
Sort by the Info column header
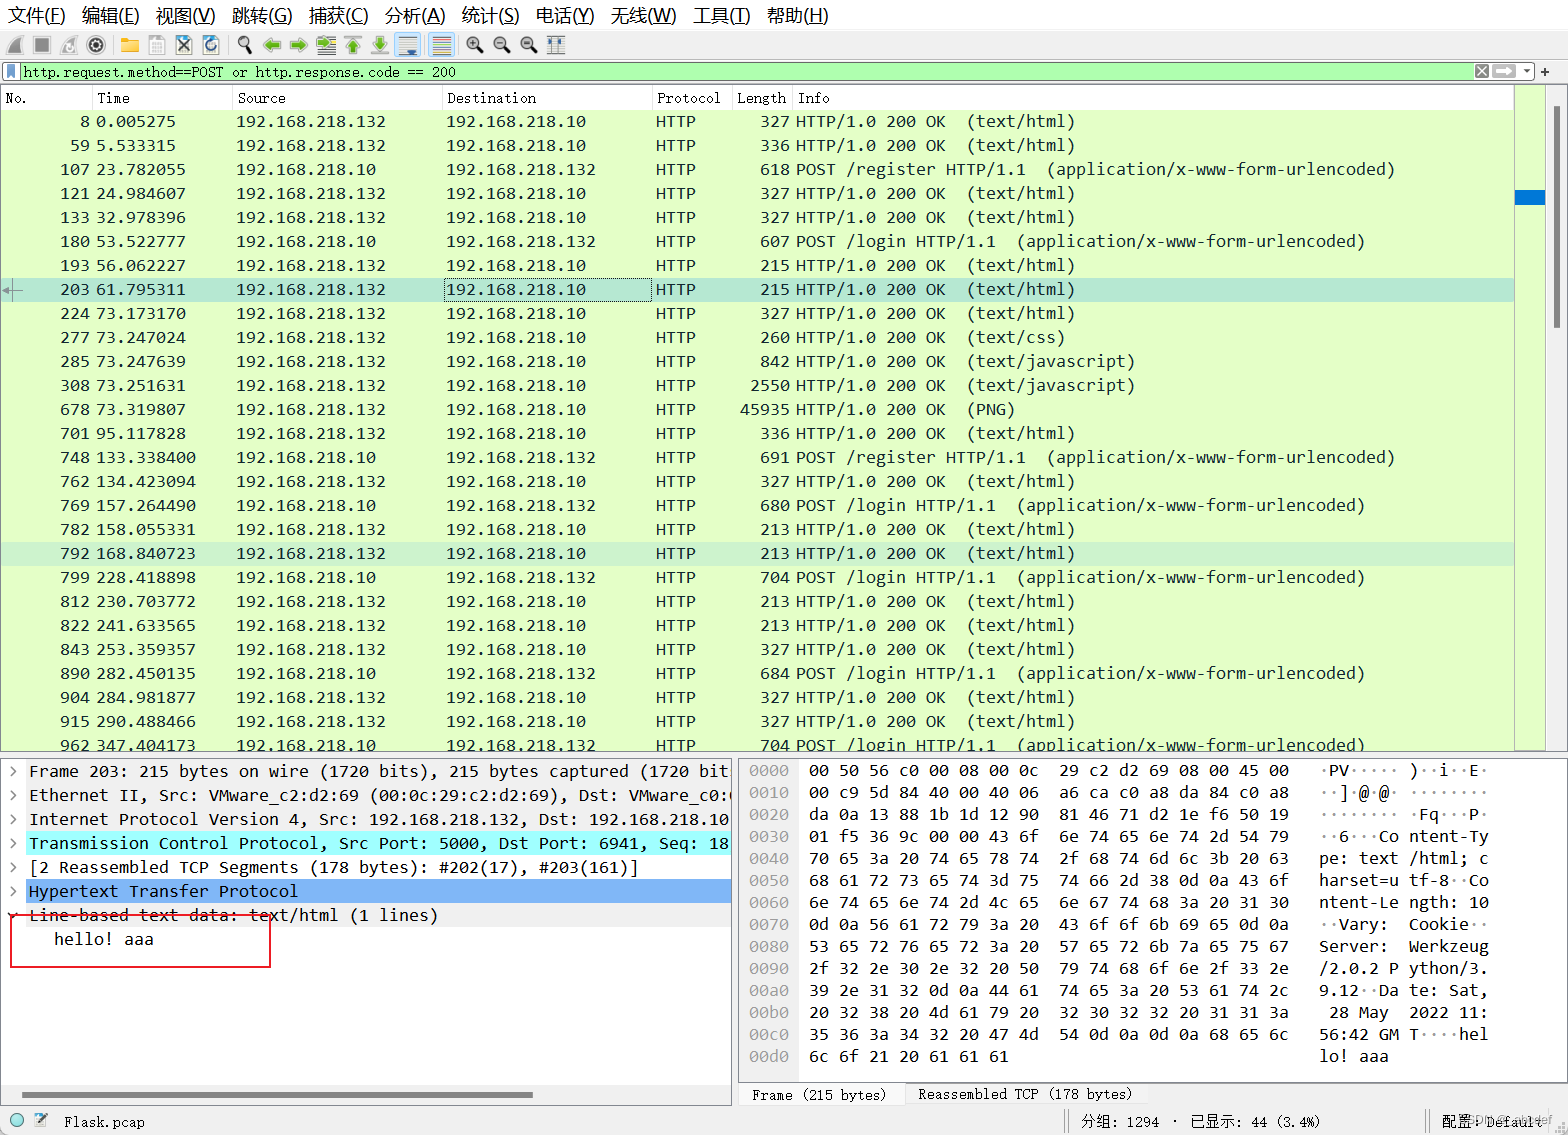pyautogui.click(x=1153, y=98)
